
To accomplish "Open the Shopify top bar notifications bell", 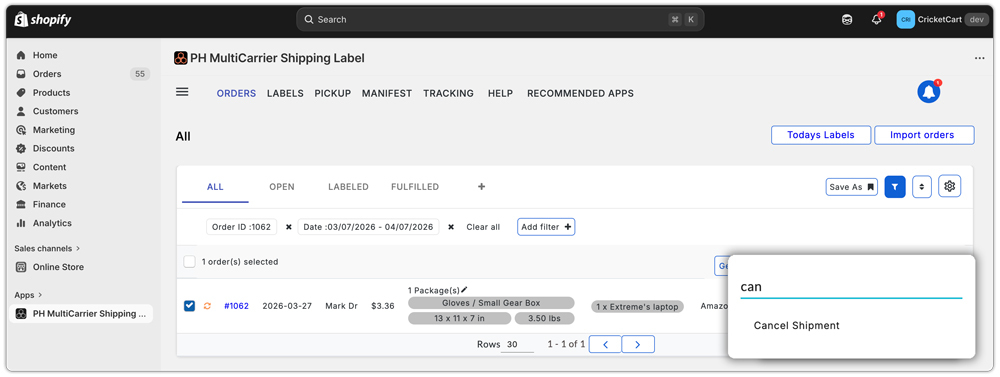I will tap(877, 19).
